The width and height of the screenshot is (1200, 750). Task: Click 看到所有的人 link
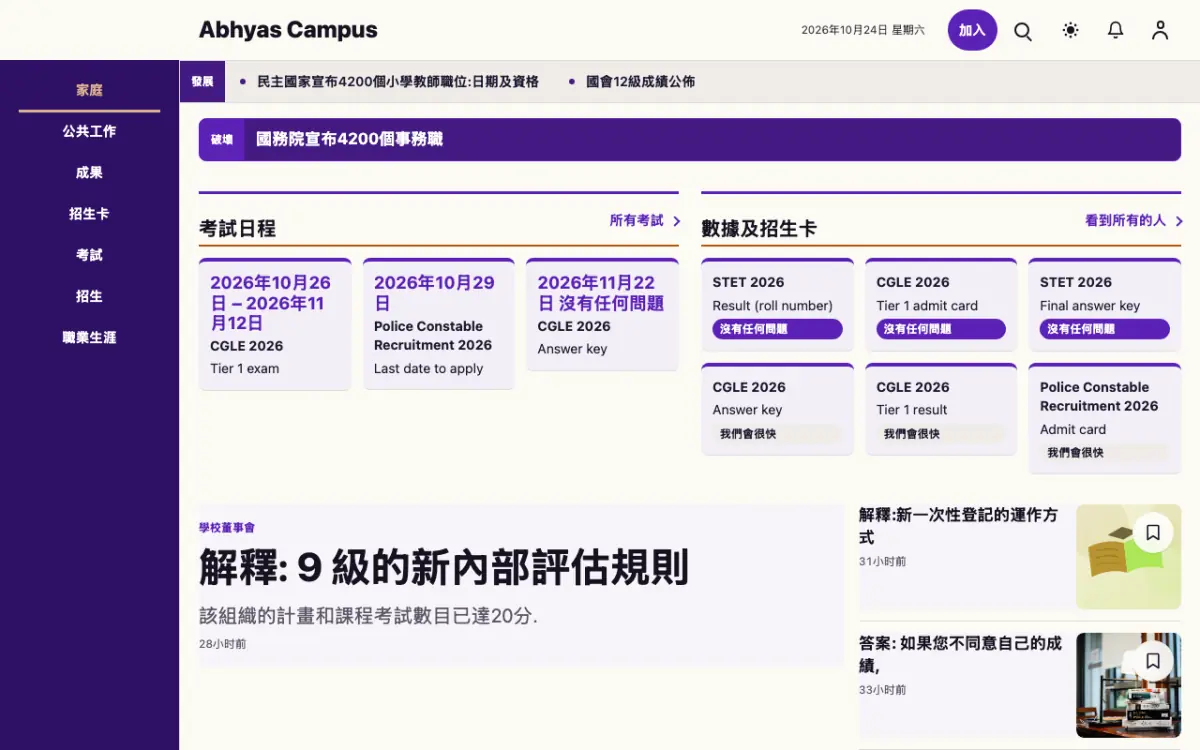[1125, 220]
